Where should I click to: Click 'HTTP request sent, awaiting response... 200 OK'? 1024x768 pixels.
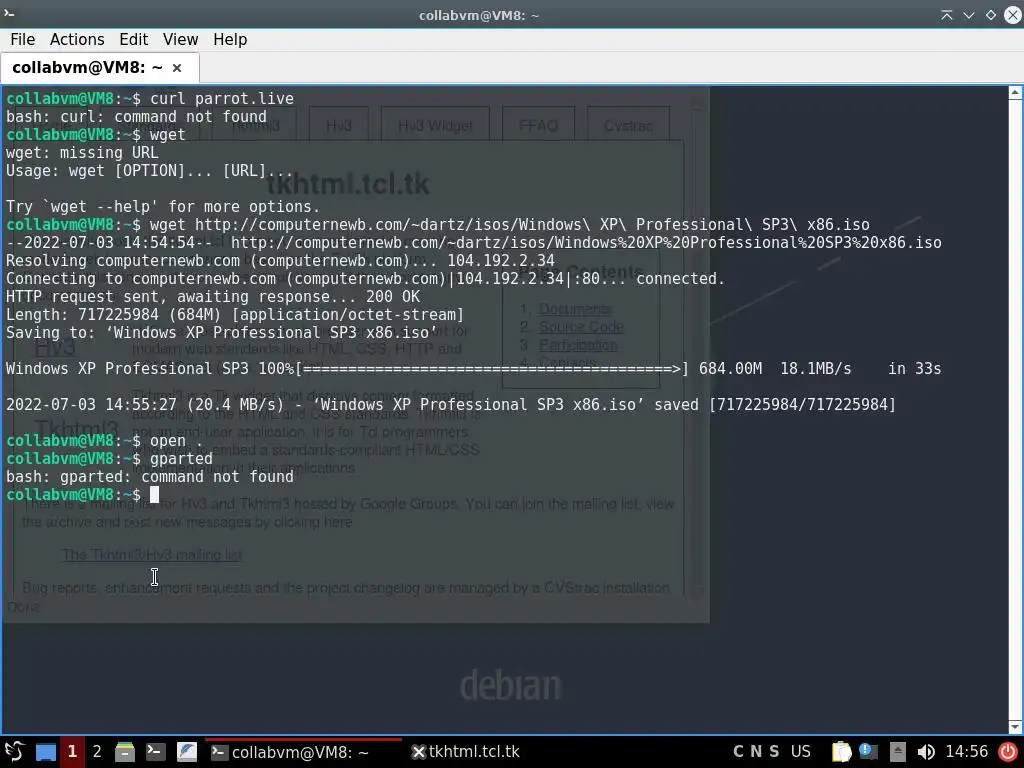click(213, 297)
